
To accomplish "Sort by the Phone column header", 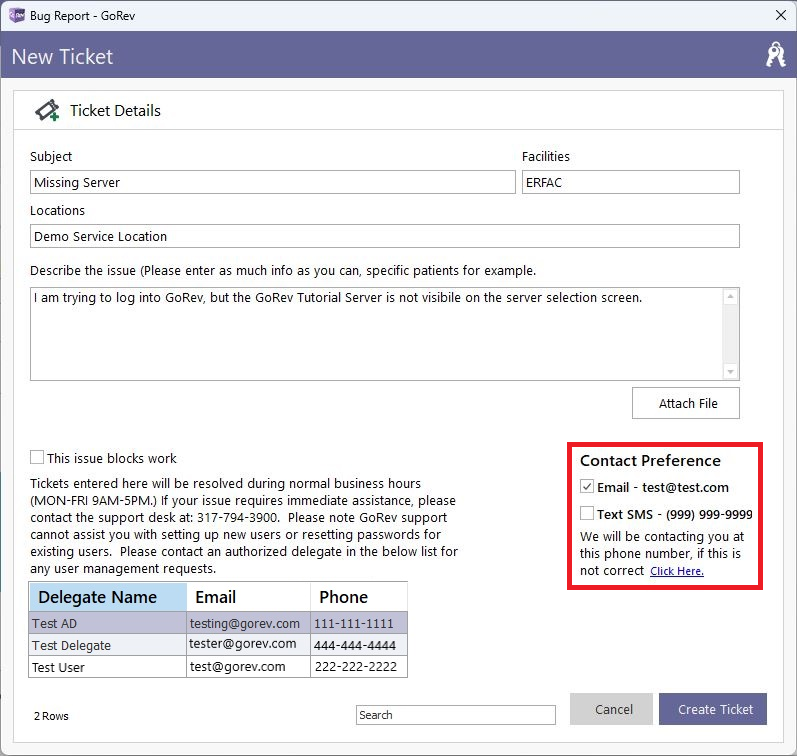I will pyautogui.click(x=359, y=597).
